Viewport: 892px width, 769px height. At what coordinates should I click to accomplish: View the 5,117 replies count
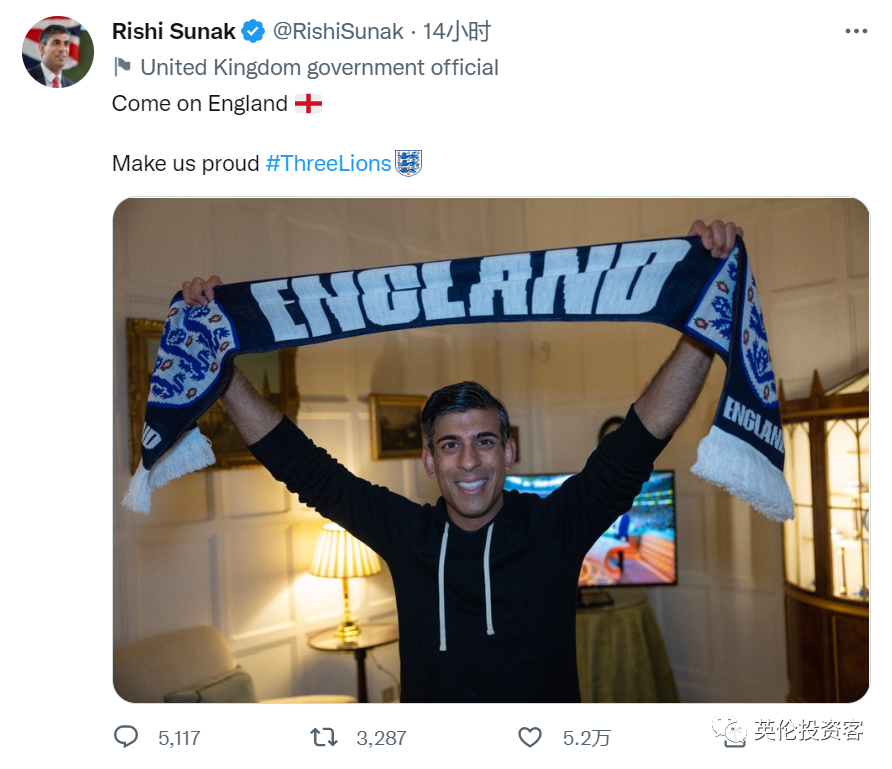tap(179, 738)
